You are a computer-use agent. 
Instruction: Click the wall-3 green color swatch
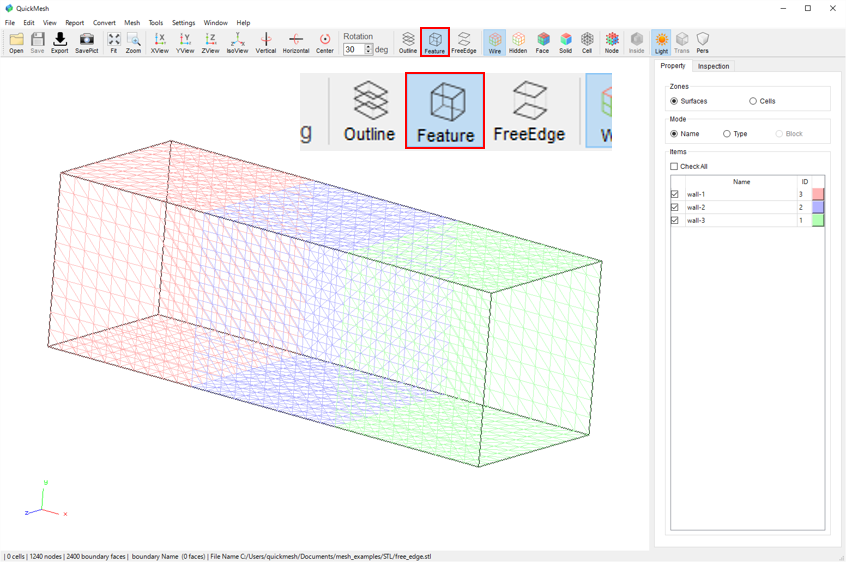point(818,220)
